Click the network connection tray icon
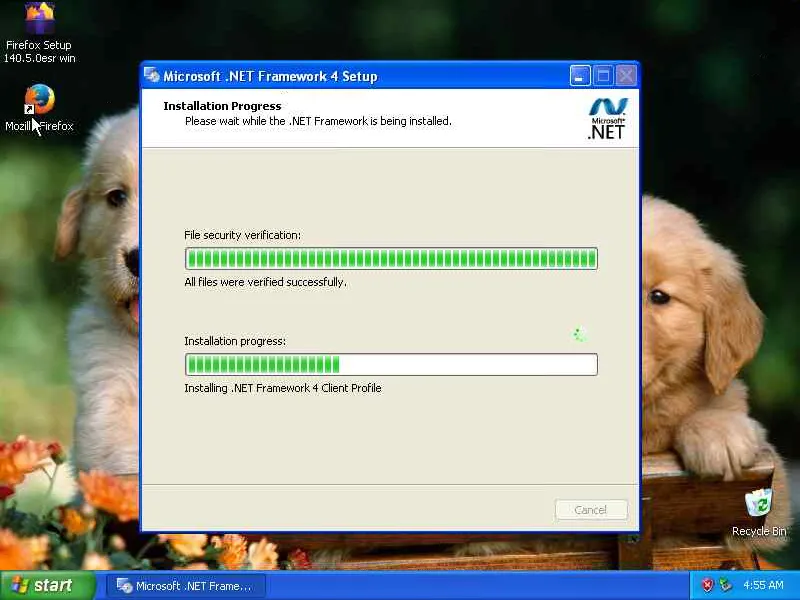The image size is (800, 600). click(725, 585)
